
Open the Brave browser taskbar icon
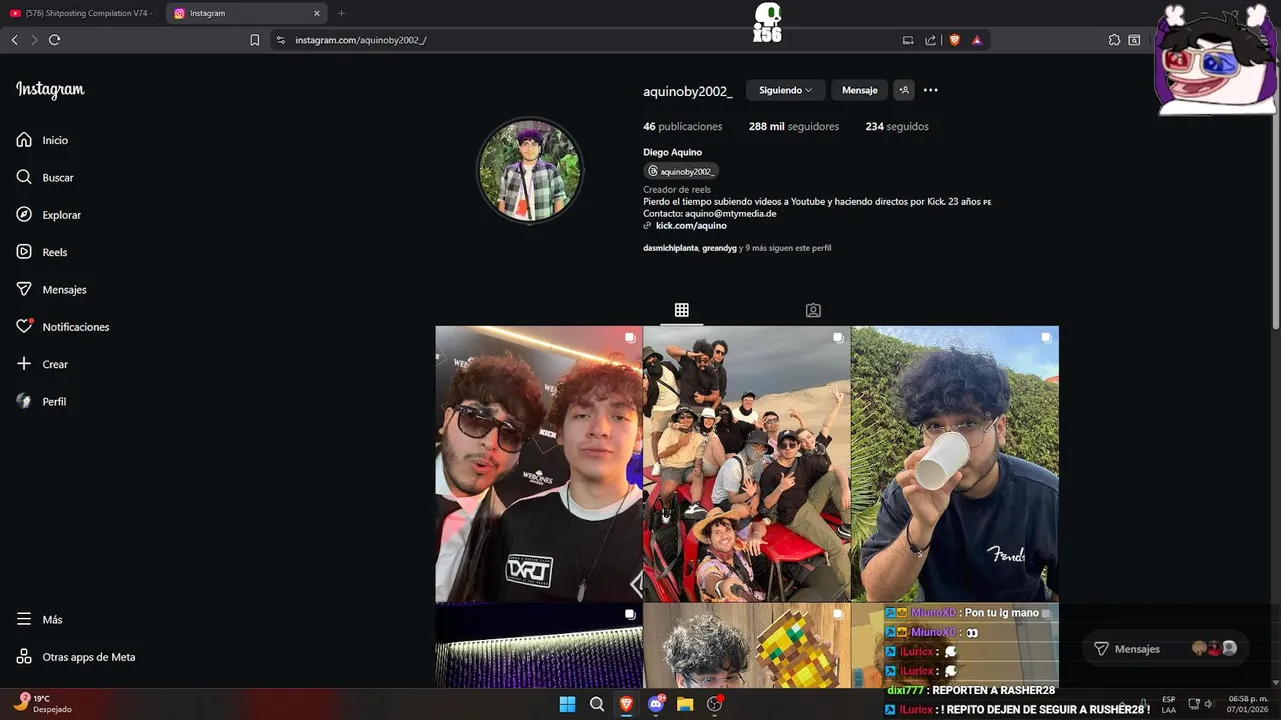(x=627, y=704)
